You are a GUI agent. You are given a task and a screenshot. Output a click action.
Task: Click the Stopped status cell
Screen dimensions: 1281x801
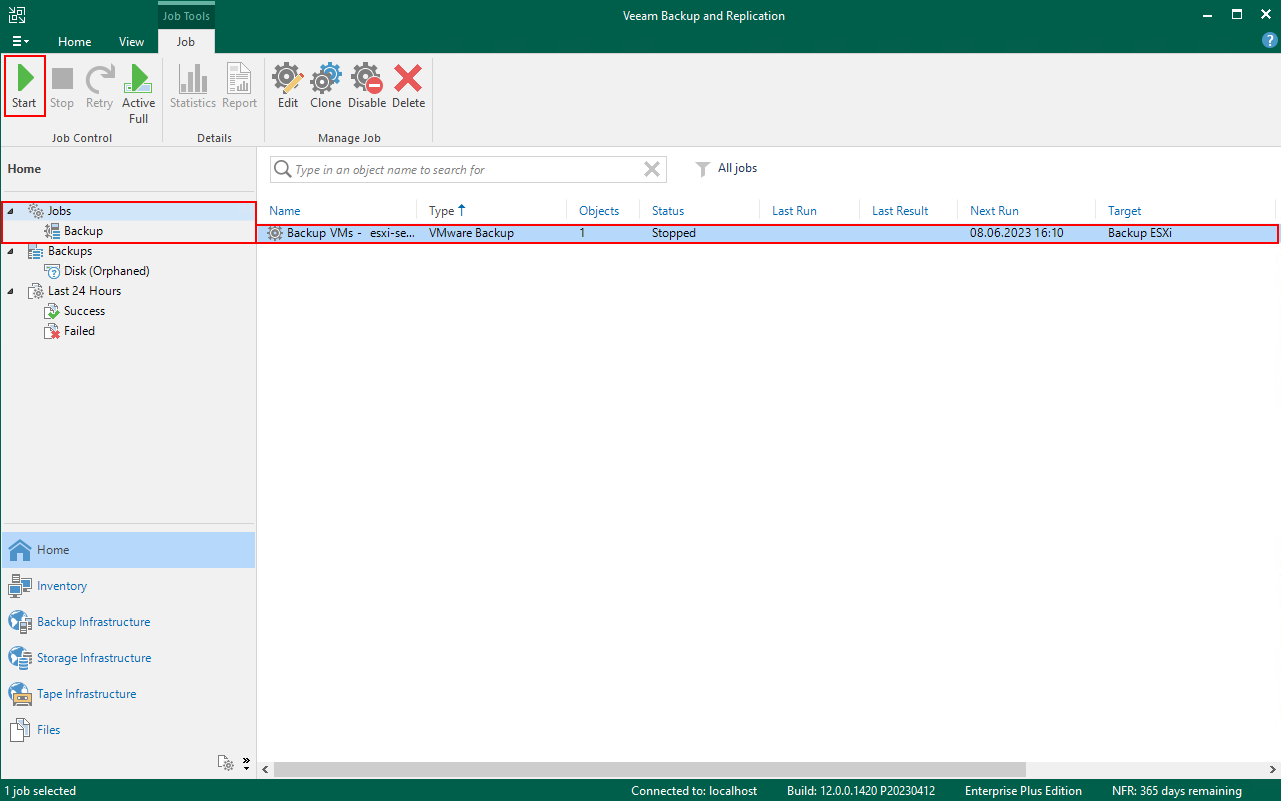point(674,233)
